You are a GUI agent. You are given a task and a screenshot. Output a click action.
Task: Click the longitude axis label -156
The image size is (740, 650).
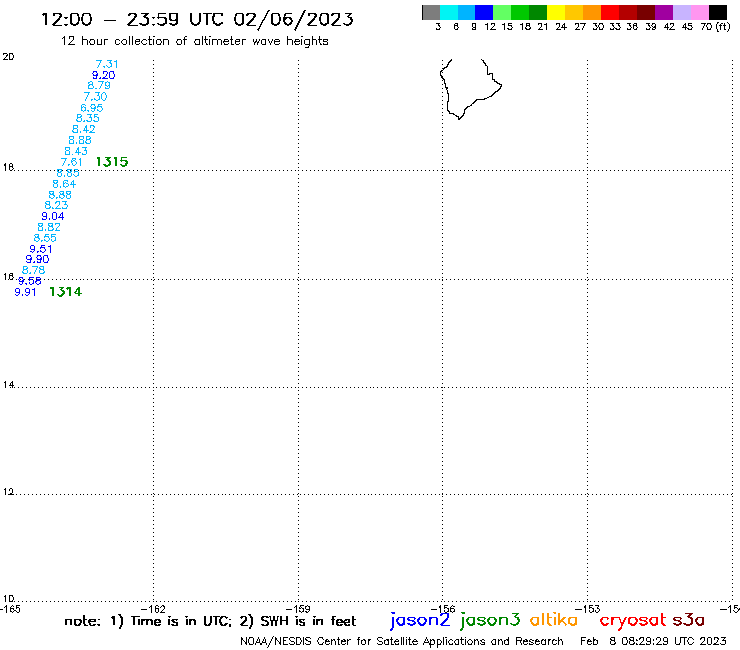pyautogui.click(x=443, y=608)
